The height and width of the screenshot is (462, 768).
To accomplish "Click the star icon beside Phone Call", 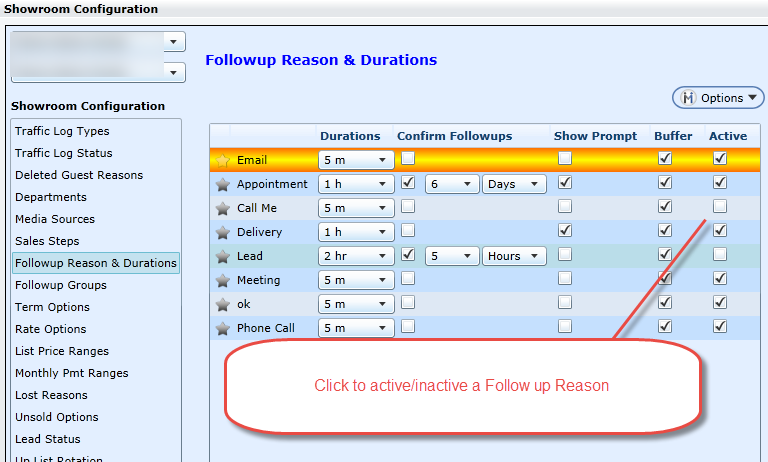I will pos(223,327).
